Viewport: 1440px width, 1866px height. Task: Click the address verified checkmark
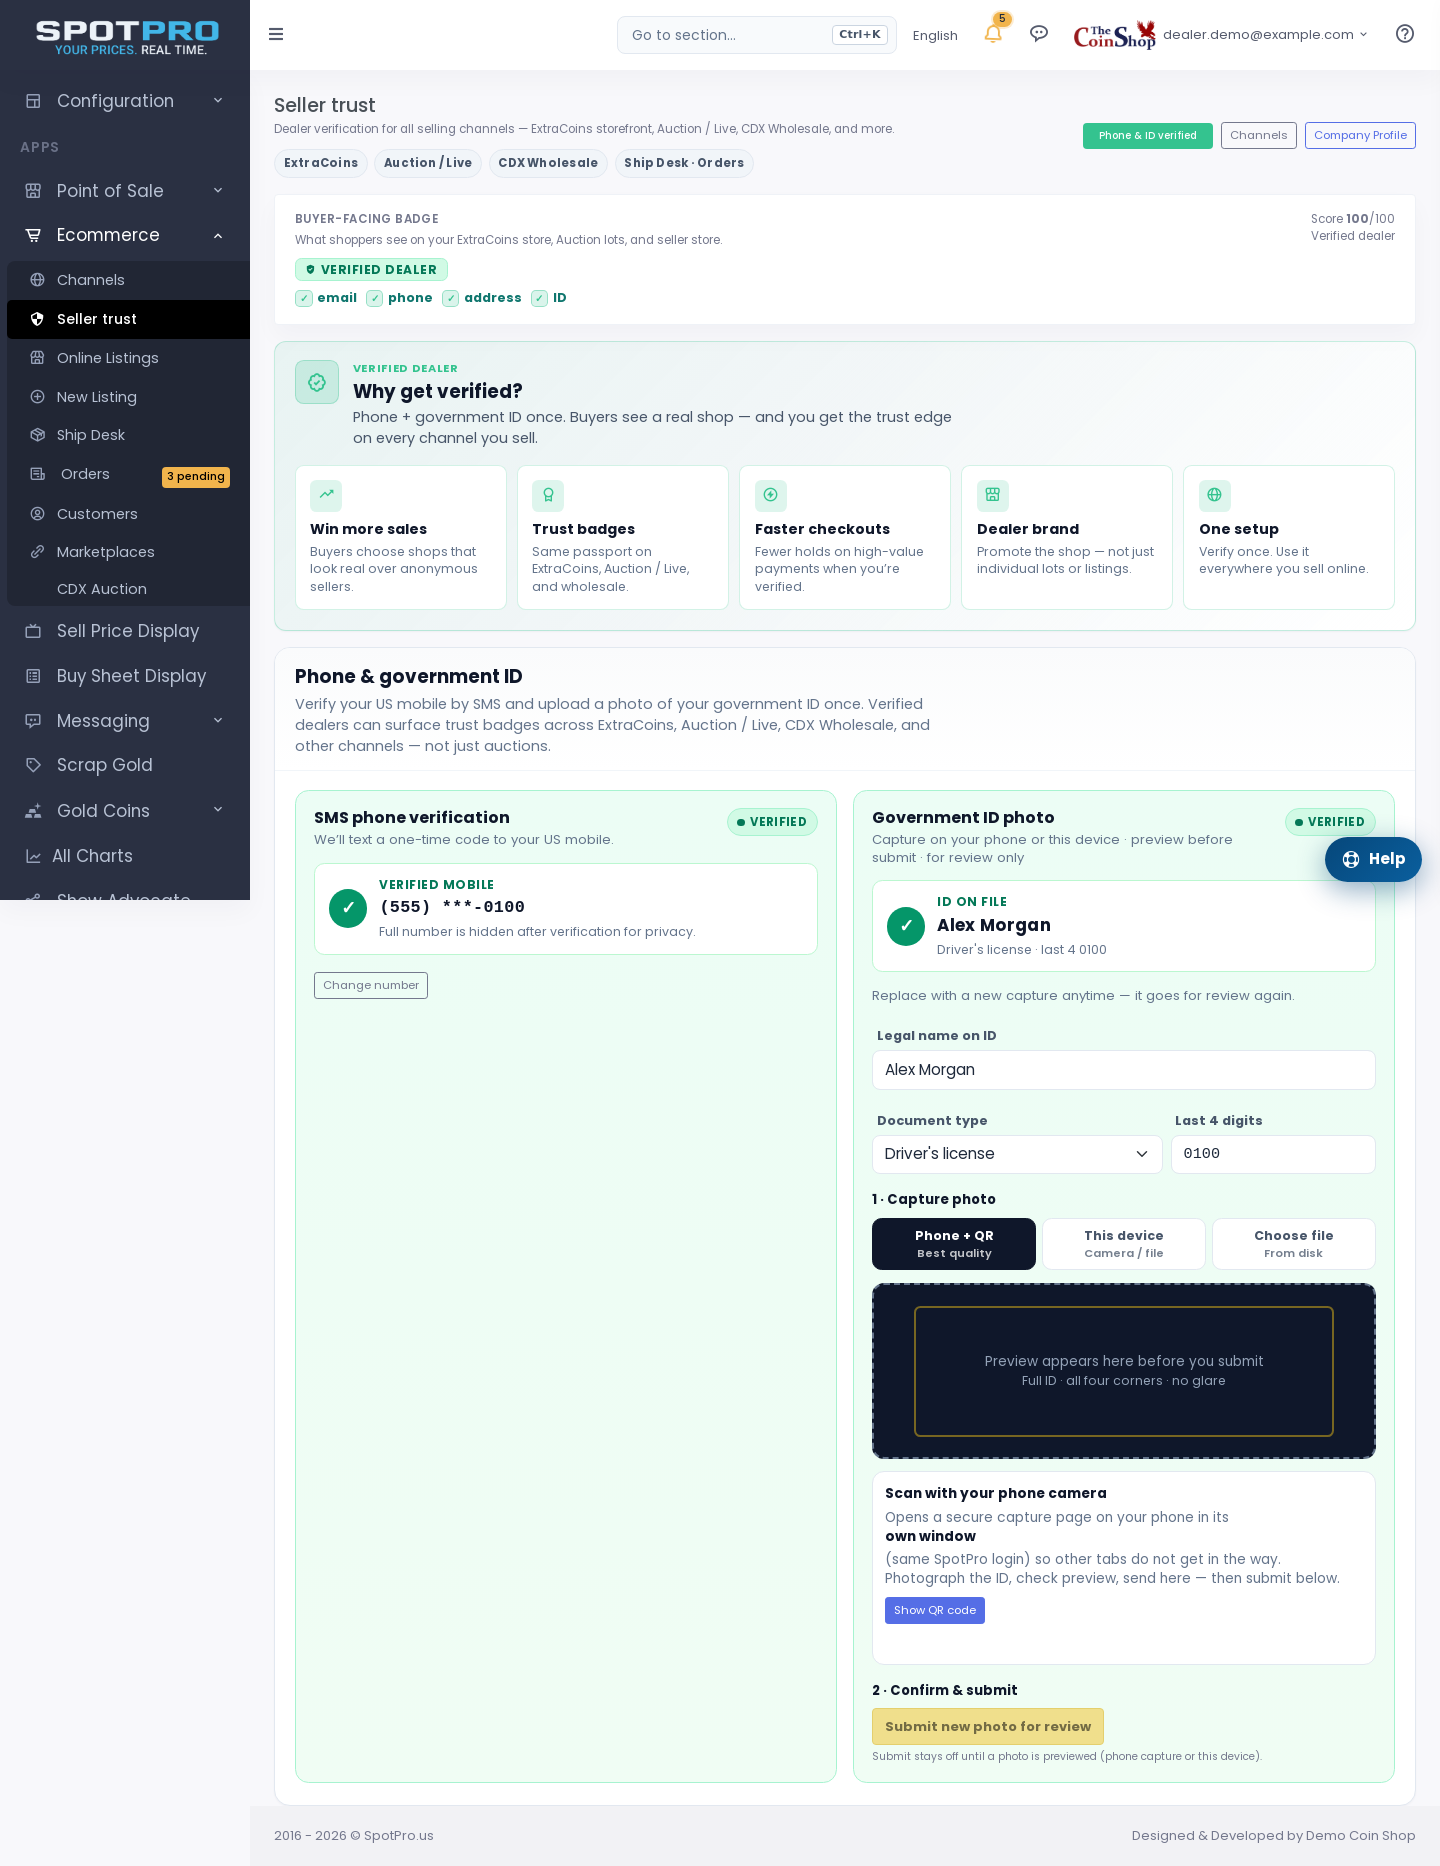(451, 298)
